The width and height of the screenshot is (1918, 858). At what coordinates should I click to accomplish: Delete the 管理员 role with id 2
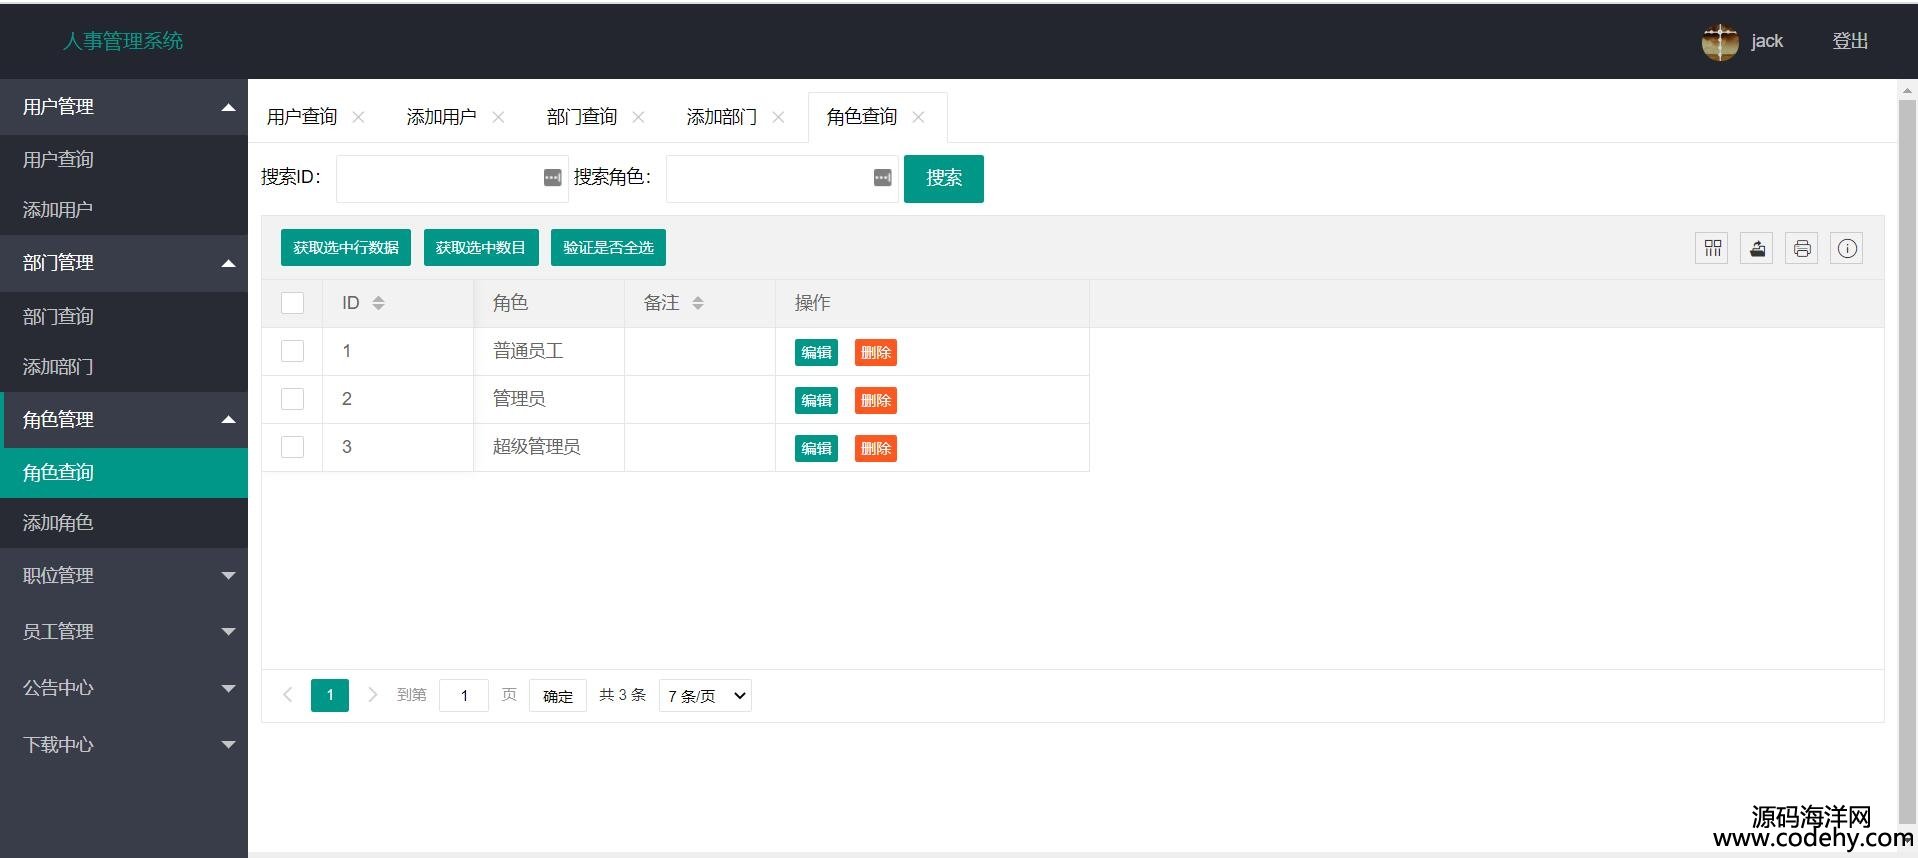point(876,400)
